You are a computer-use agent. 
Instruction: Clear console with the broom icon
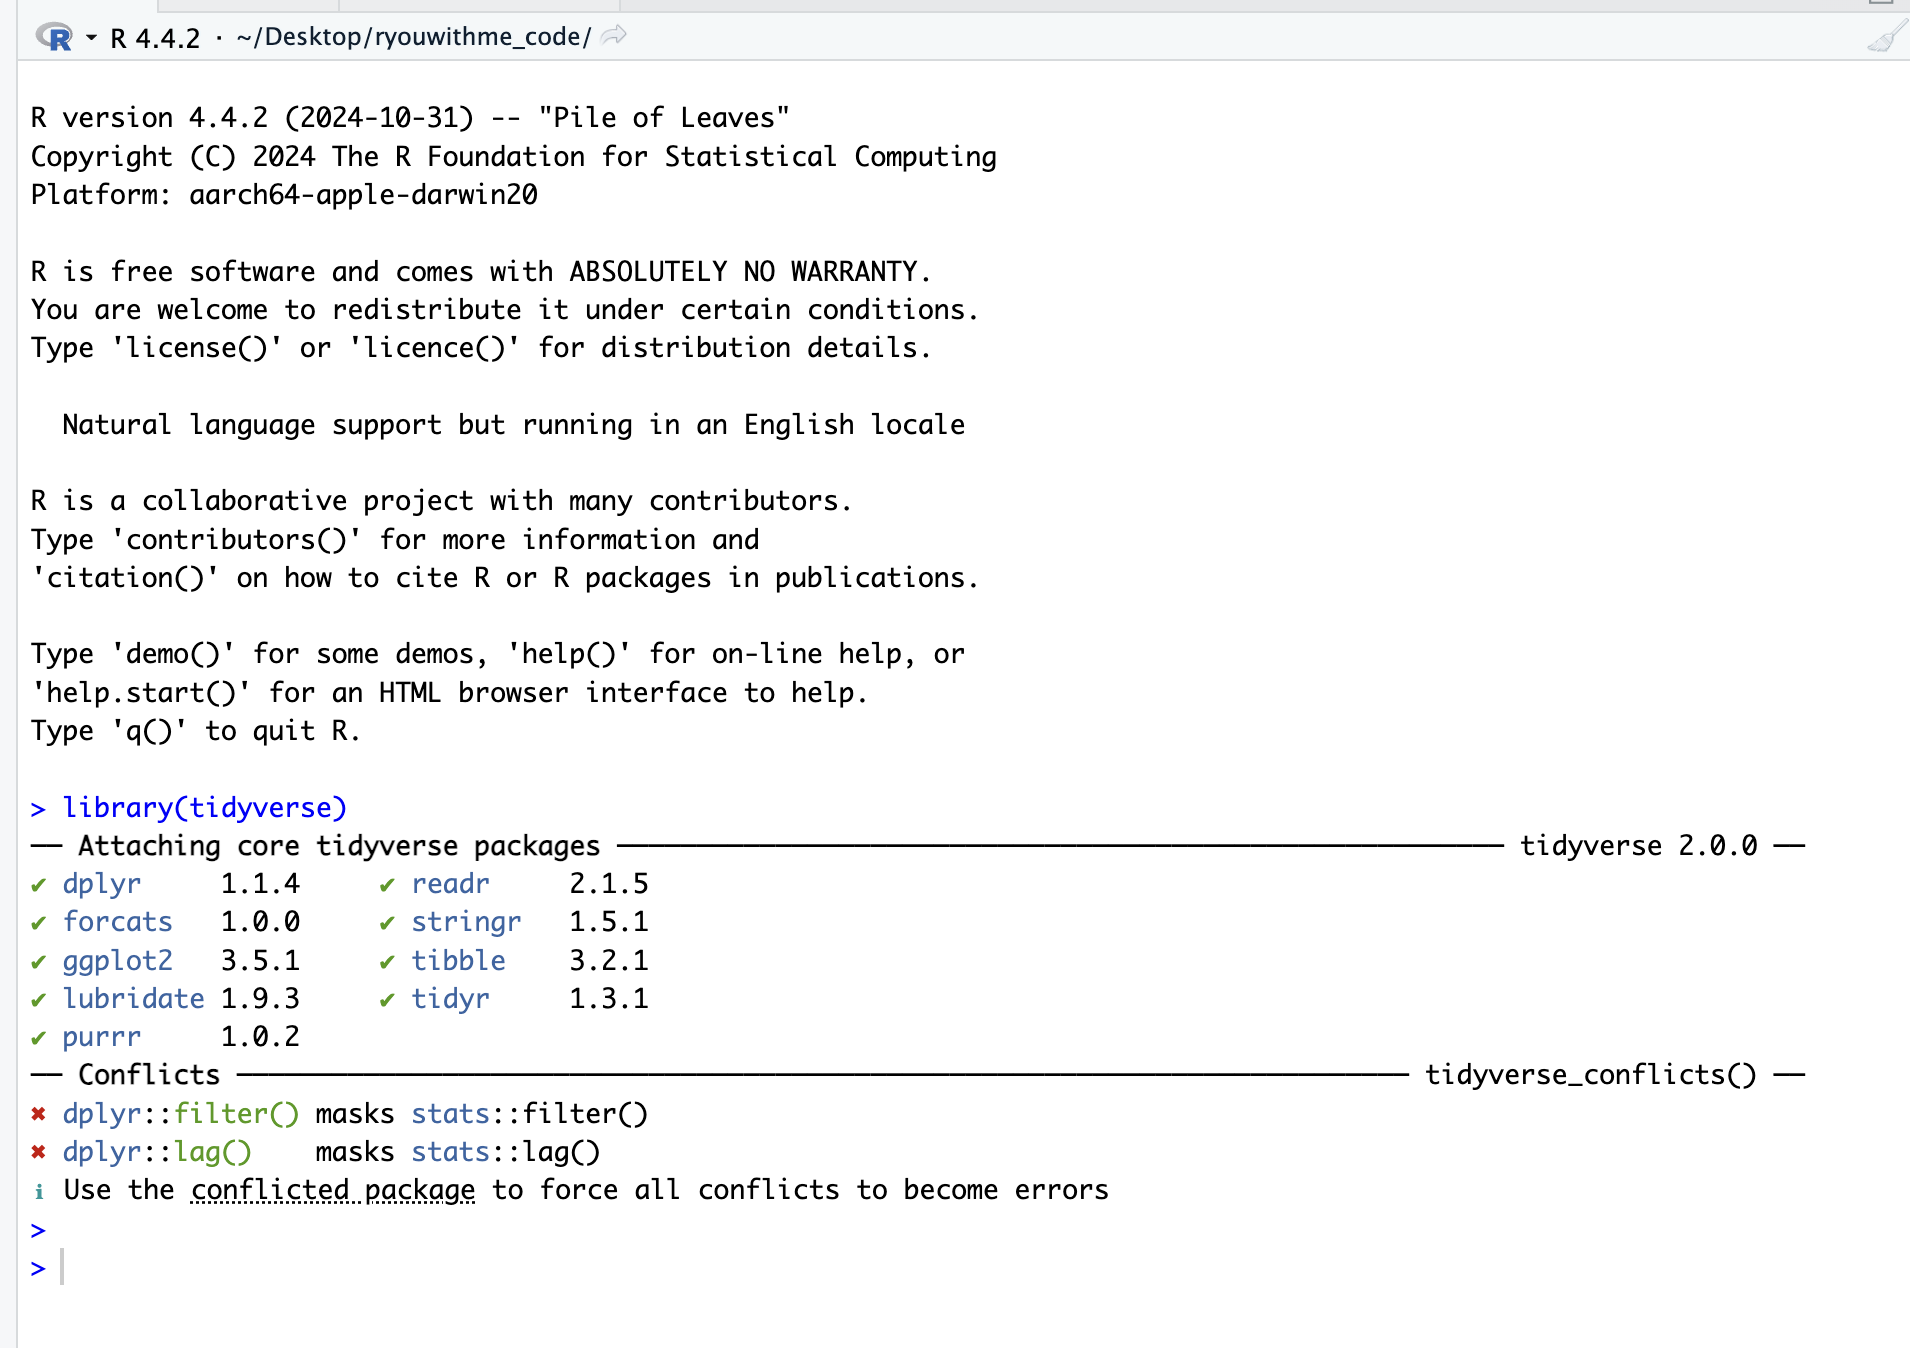tap(1885, 38)
